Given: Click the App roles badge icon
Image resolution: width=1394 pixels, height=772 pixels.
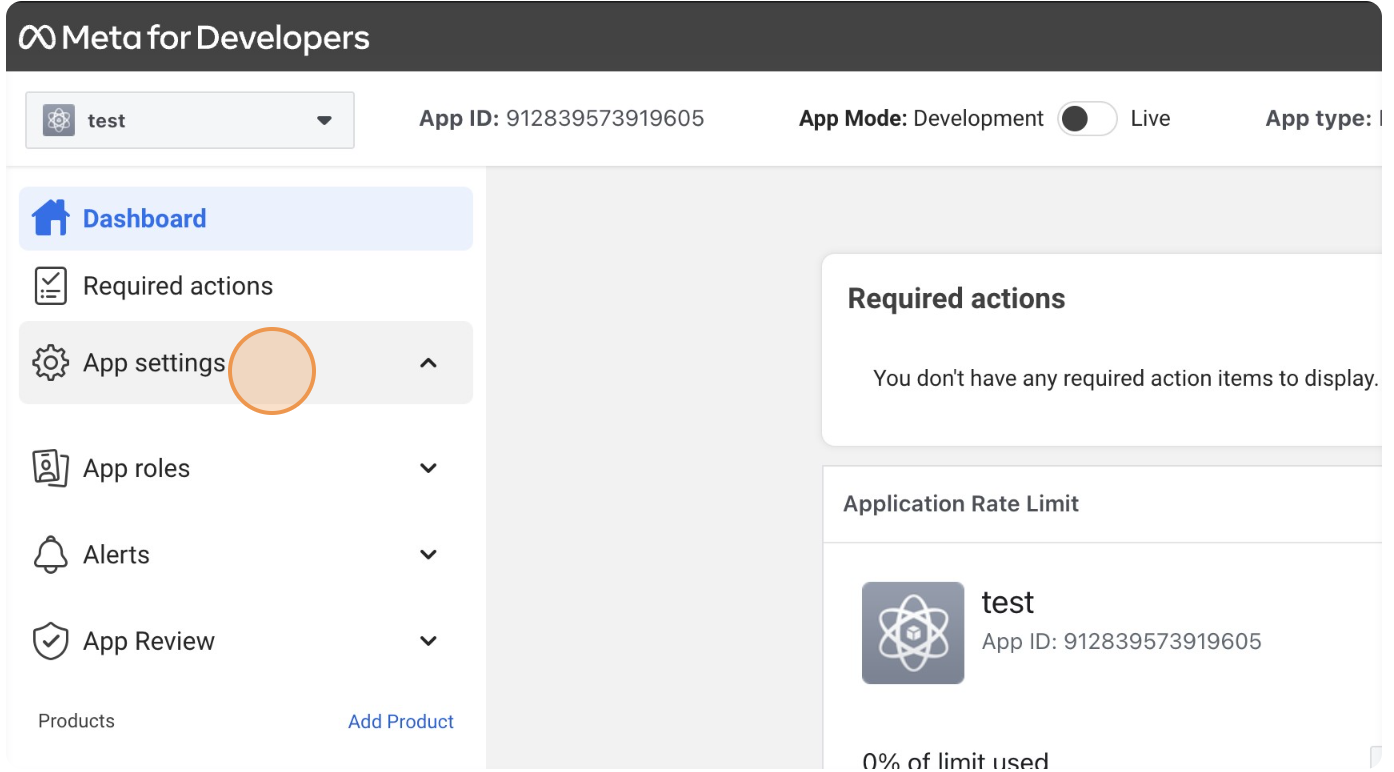Looking at the screenshot, I should tap(50, 468).
